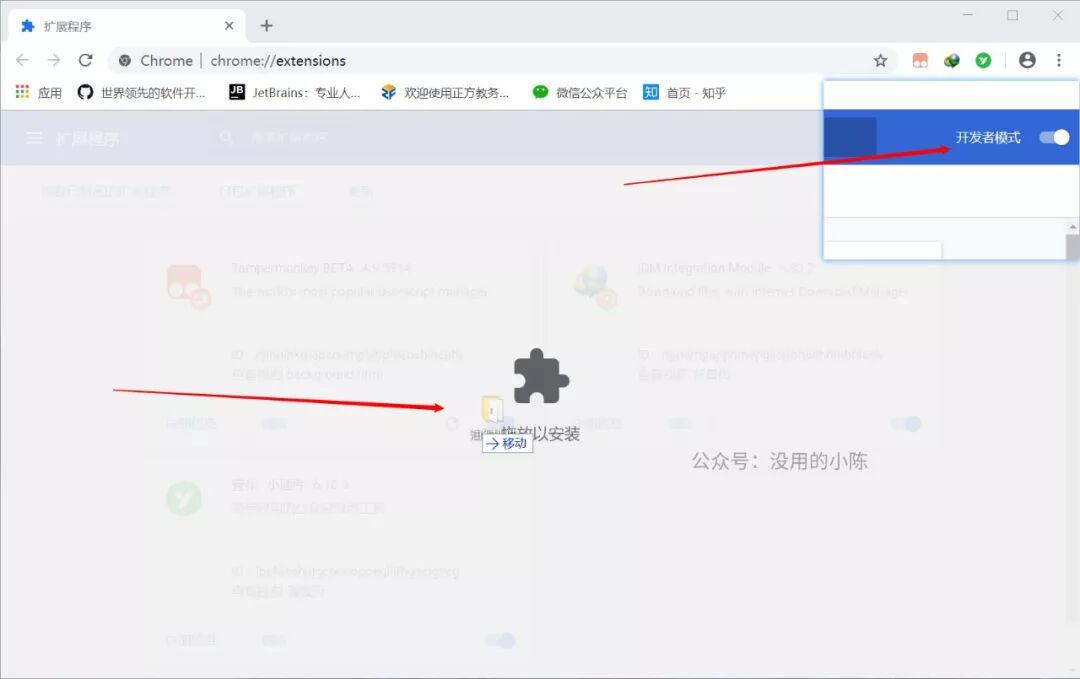
Task: Close the 扩展程序 tab
Action: coord(229,26)
